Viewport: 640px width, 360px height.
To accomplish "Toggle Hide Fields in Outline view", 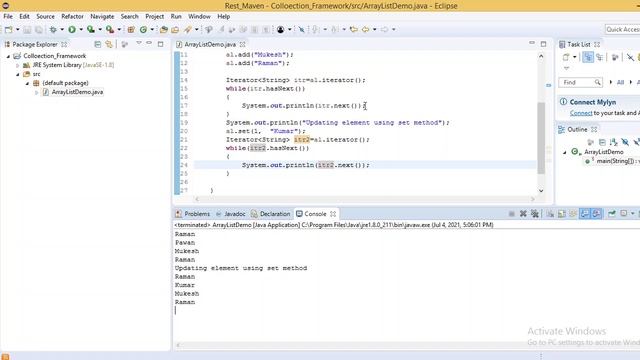I will (x=625, y=142).
